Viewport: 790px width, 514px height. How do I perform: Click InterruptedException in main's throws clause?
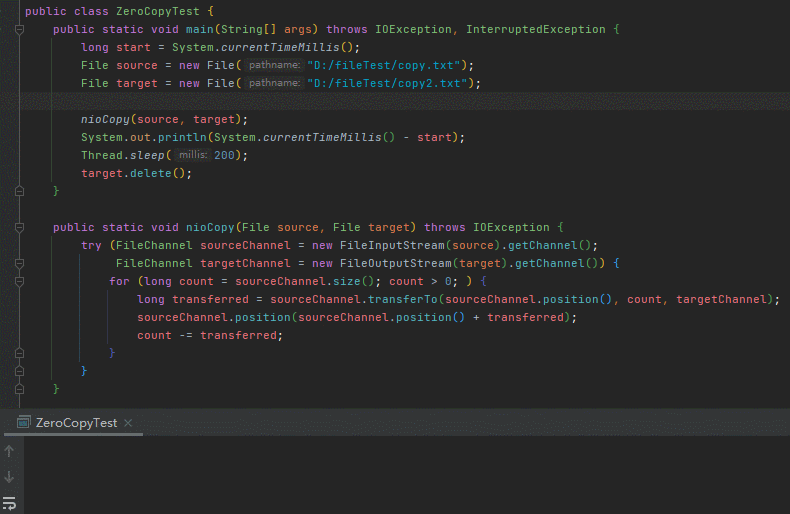pos(536,29)
